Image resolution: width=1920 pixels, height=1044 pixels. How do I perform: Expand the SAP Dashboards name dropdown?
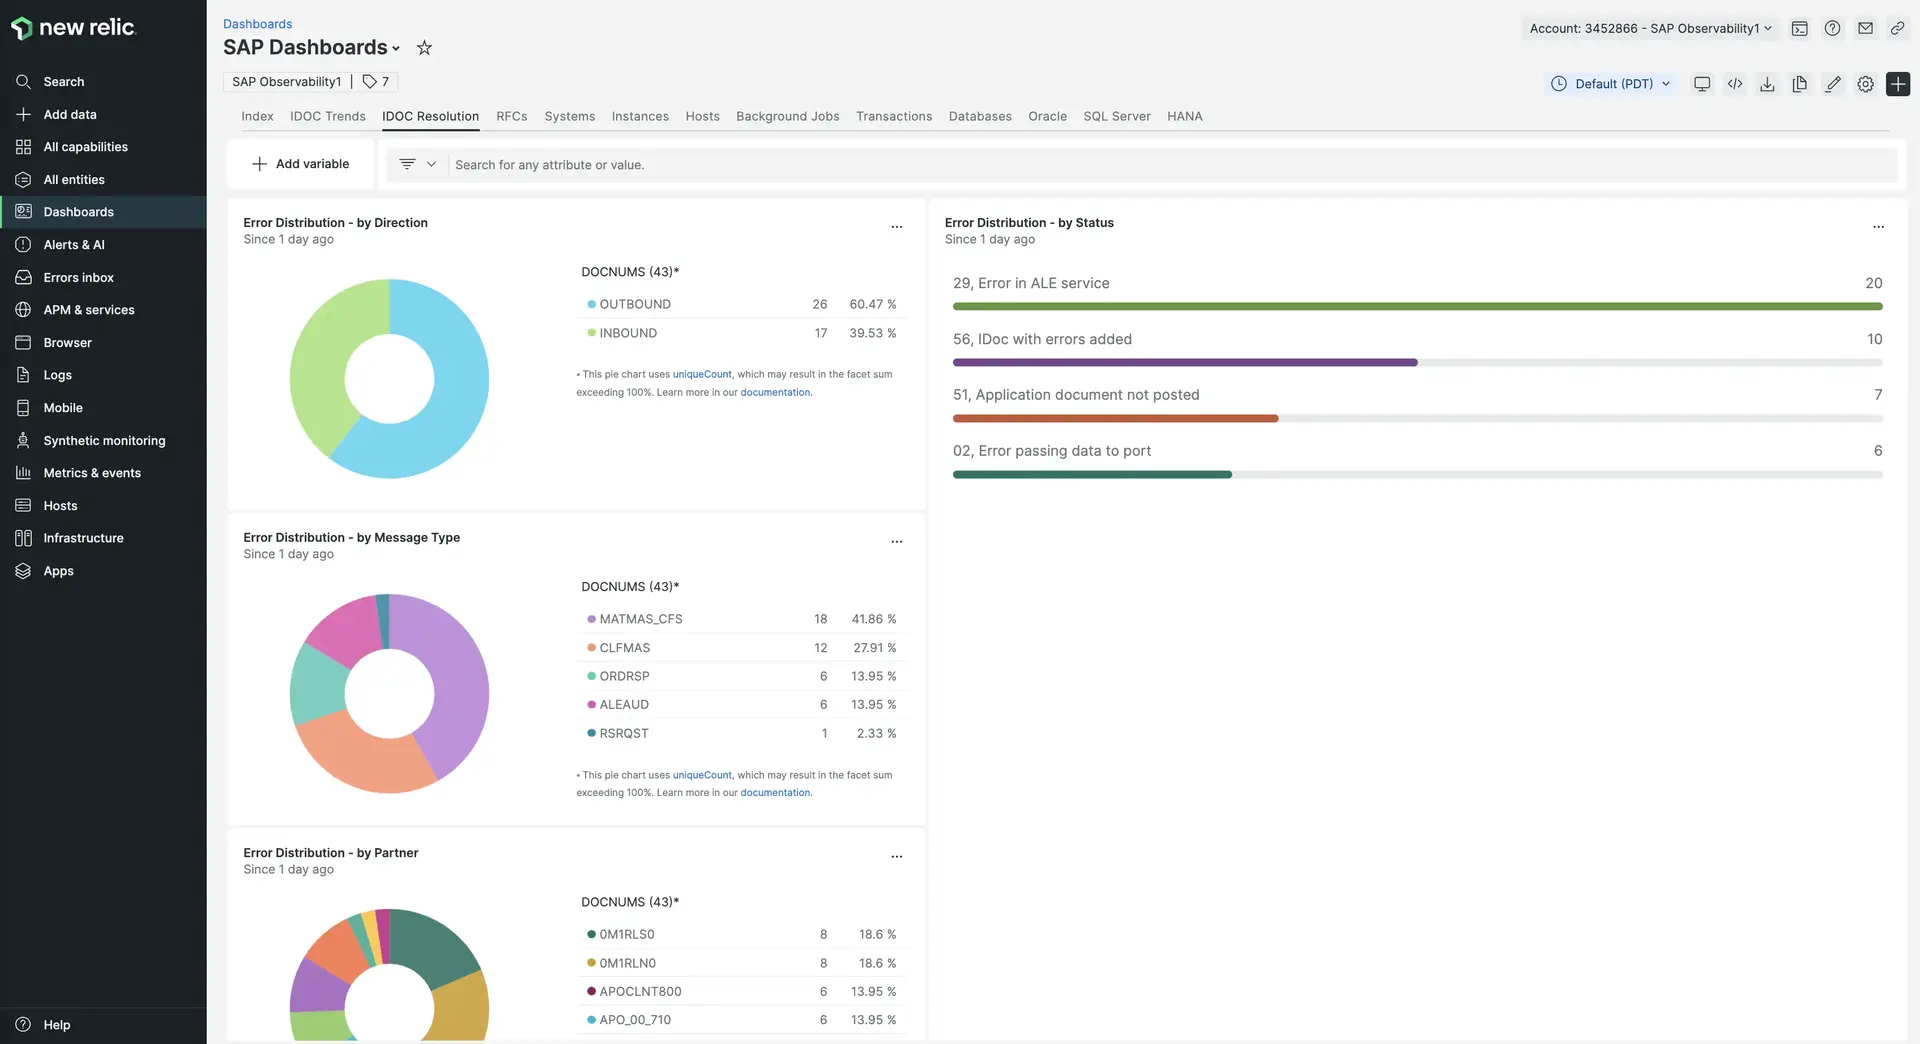396,48
